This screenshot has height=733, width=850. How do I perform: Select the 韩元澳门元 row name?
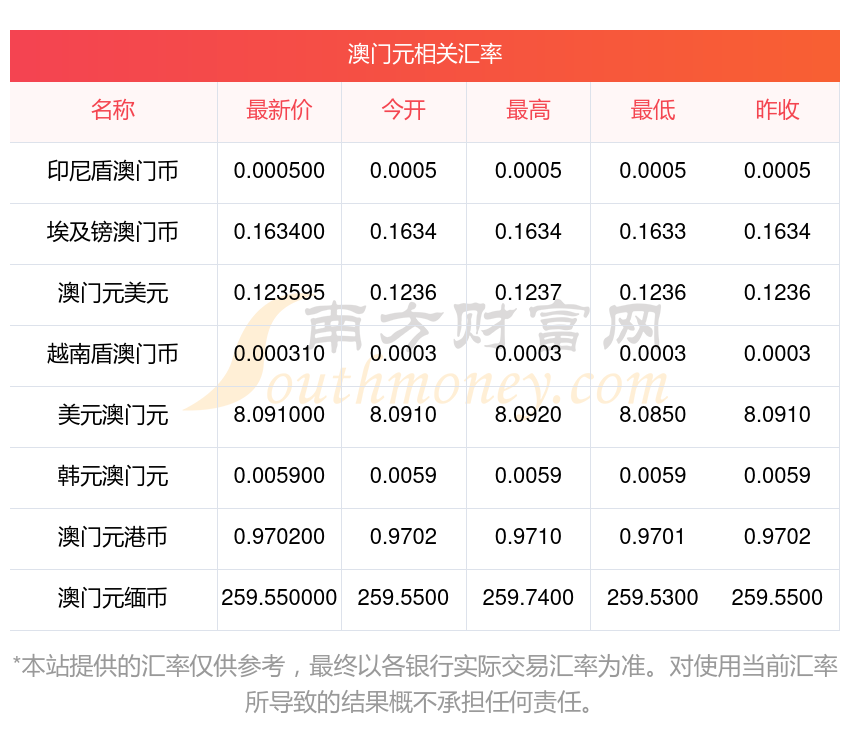tap(113, 476)
